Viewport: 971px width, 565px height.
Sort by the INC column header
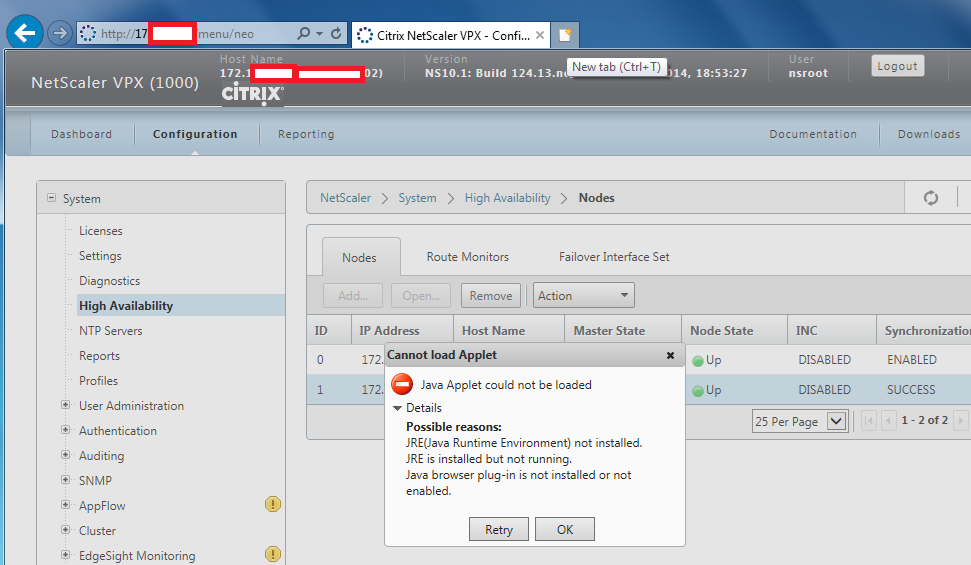832,330
